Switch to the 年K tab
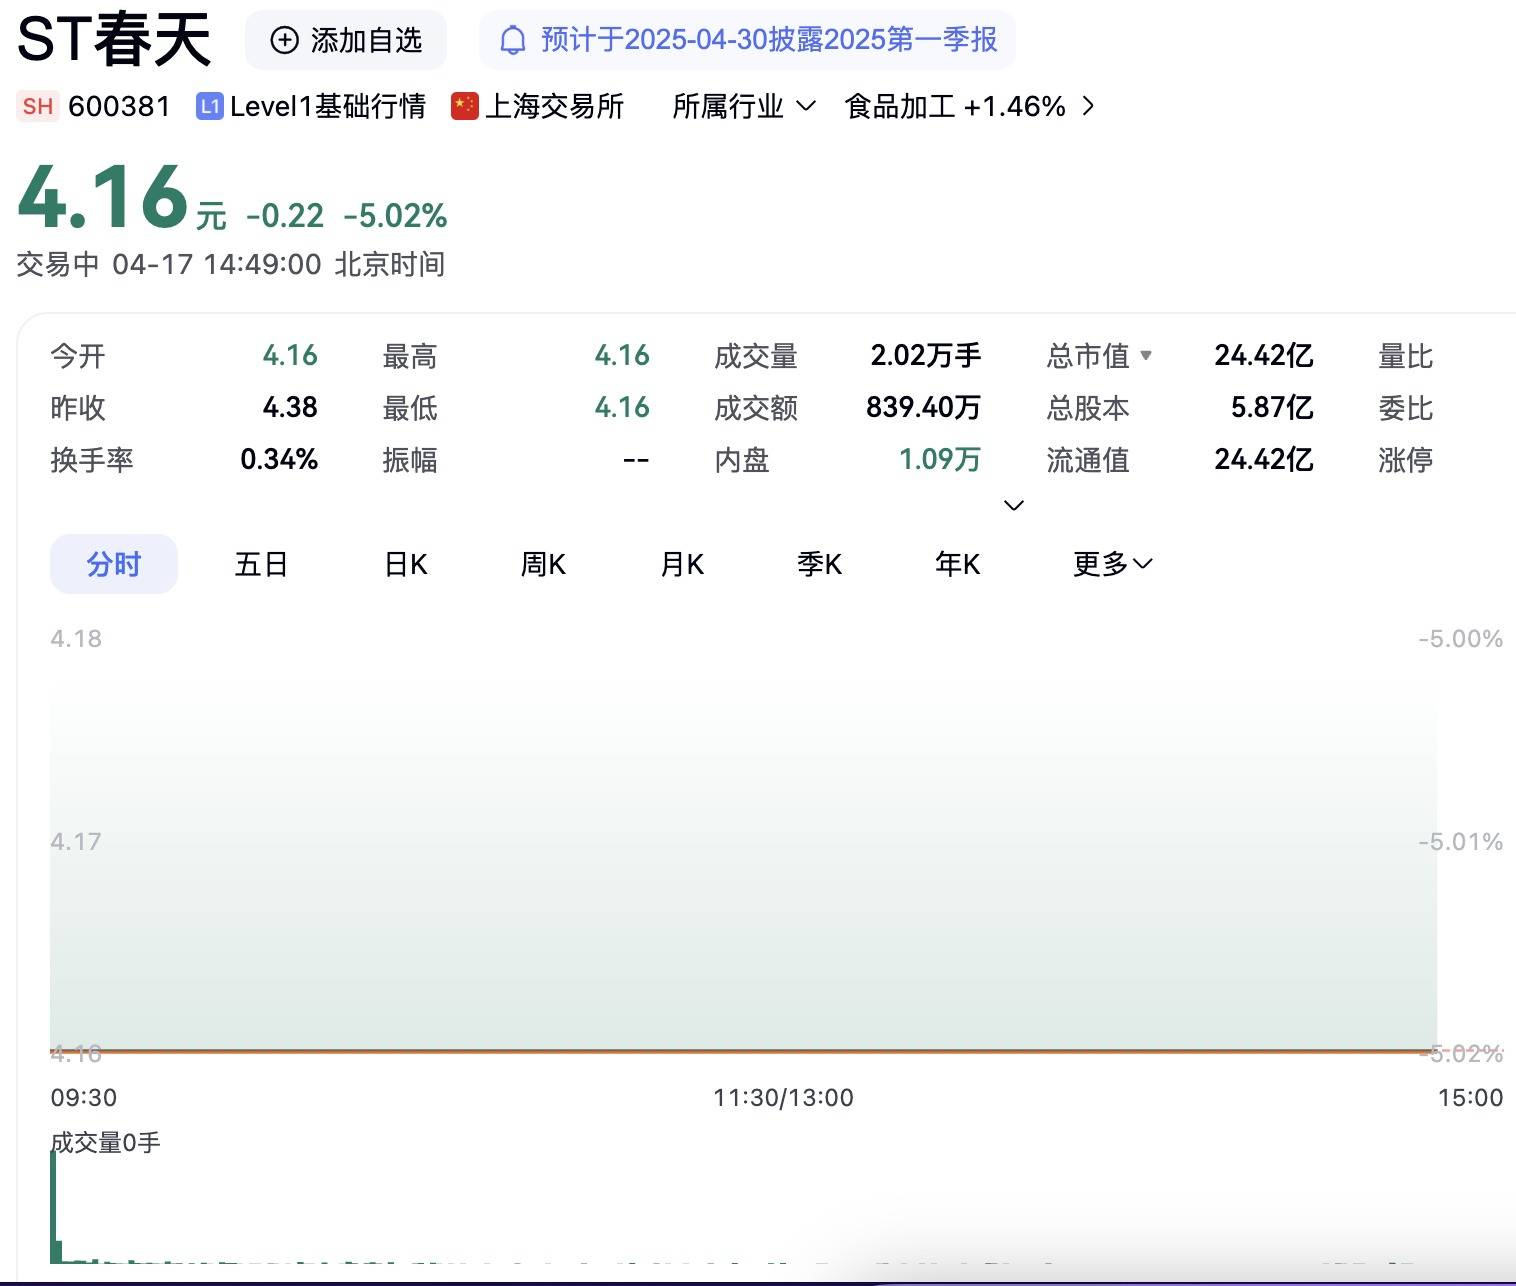1516x1286 pixels. 957,564
